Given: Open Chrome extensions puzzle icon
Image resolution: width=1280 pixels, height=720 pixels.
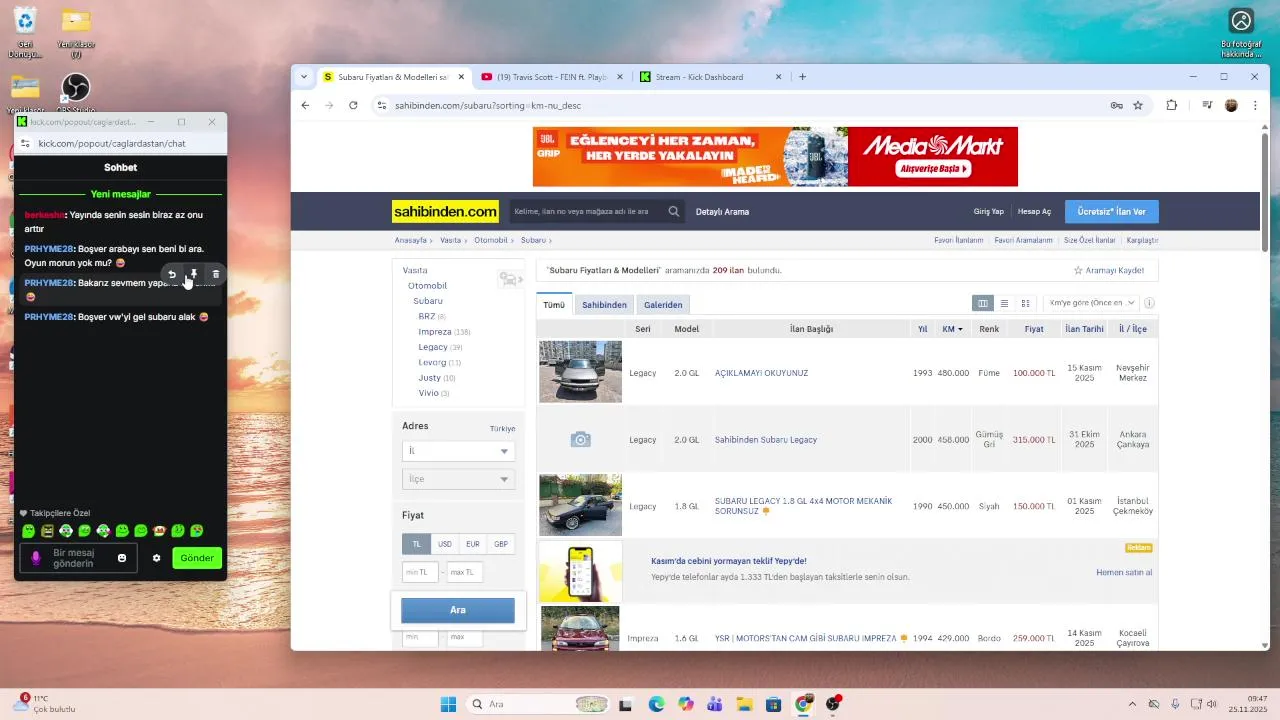Looking at the screenshot, I should tap(1172, 105).
